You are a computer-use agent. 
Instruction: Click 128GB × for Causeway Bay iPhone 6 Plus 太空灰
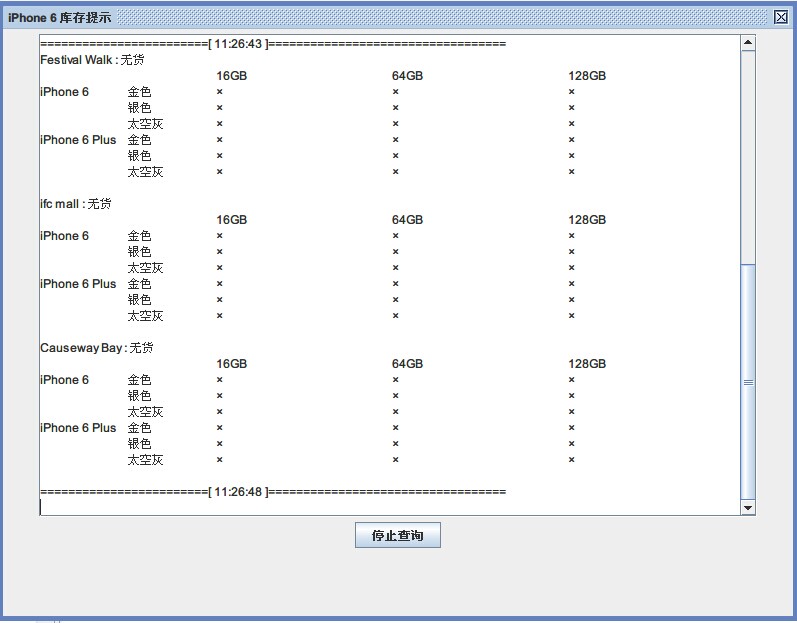[x=572, y=460]
